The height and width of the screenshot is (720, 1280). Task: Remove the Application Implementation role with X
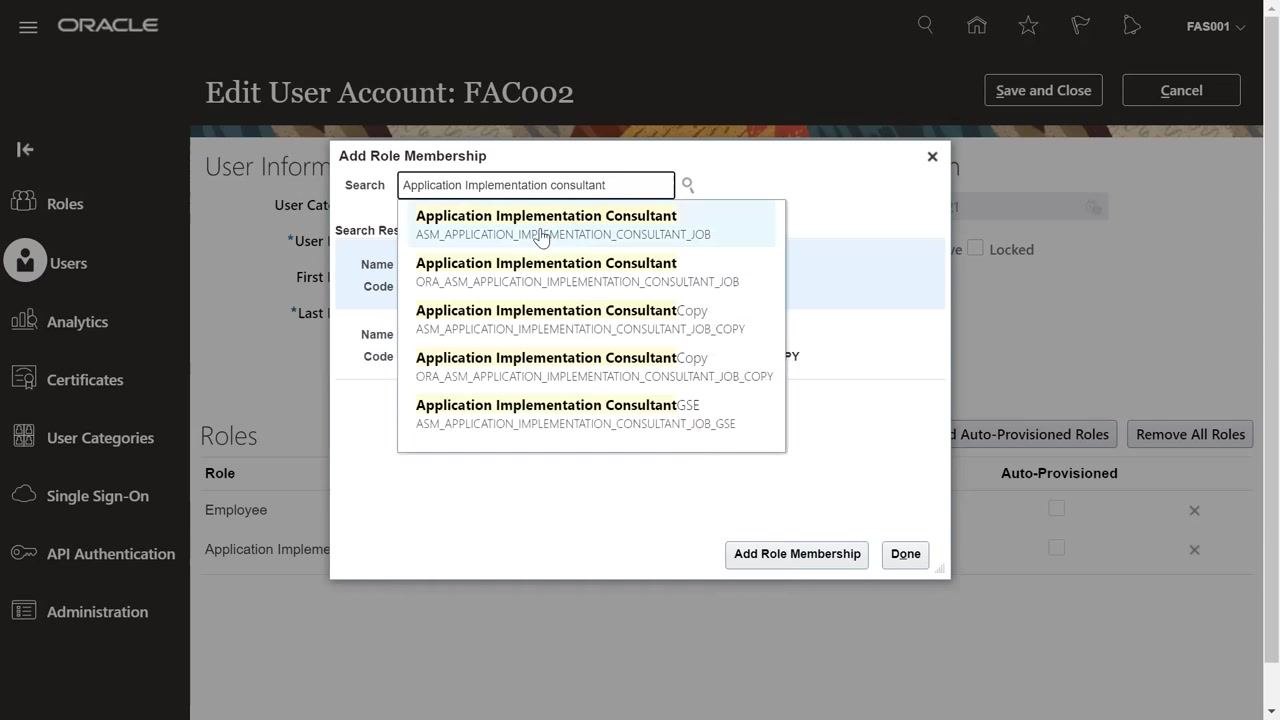1194,550
